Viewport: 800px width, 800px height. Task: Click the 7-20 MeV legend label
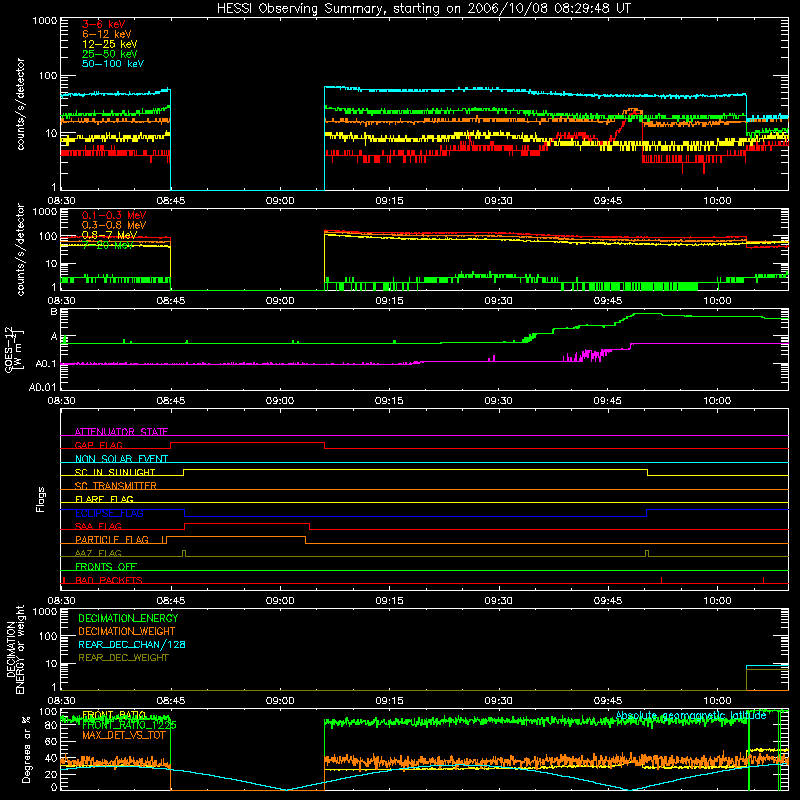(108, 245)
